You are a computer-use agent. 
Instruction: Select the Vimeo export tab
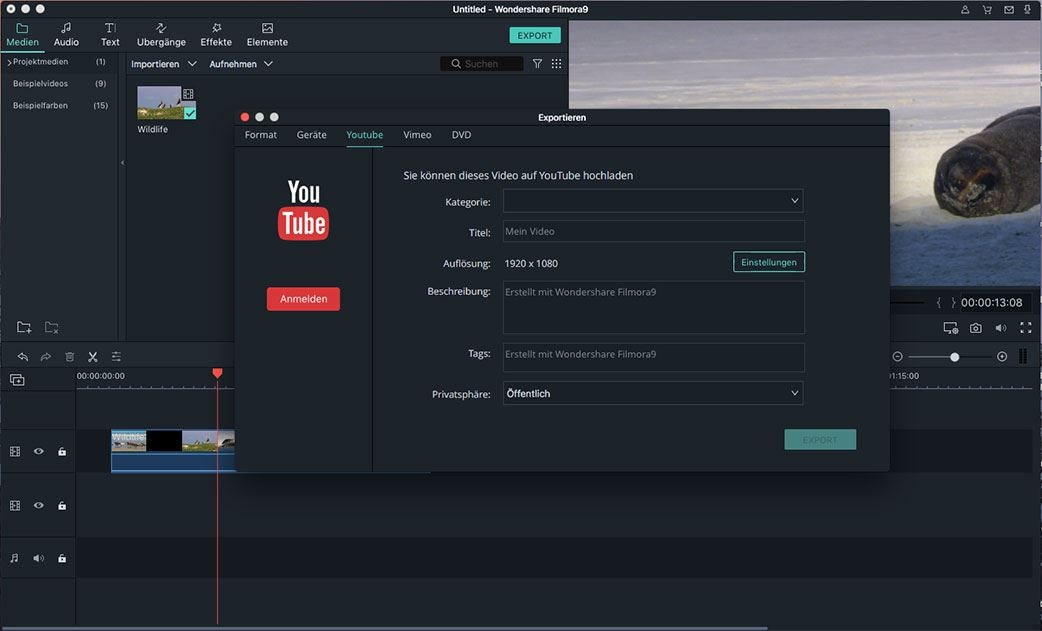(417, 135)
